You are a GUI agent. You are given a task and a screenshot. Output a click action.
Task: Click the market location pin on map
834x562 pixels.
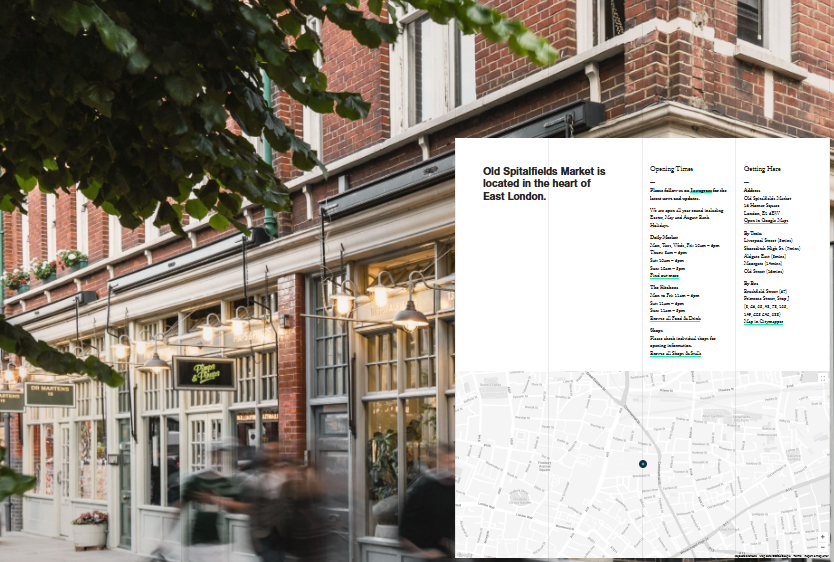tap(642, 464)
